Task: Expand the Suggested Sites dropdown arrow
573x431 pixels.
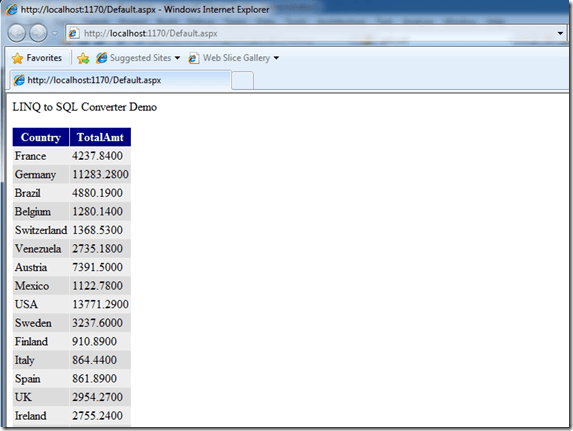Action: point(177,58)
